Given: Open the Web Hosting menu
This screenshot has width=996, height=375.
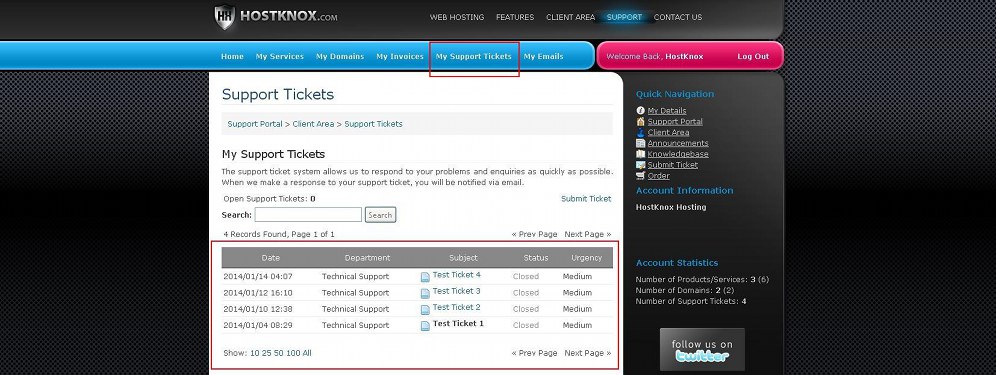Looking at the screenshot, I should pyautogui.click(x=457, y=17).
